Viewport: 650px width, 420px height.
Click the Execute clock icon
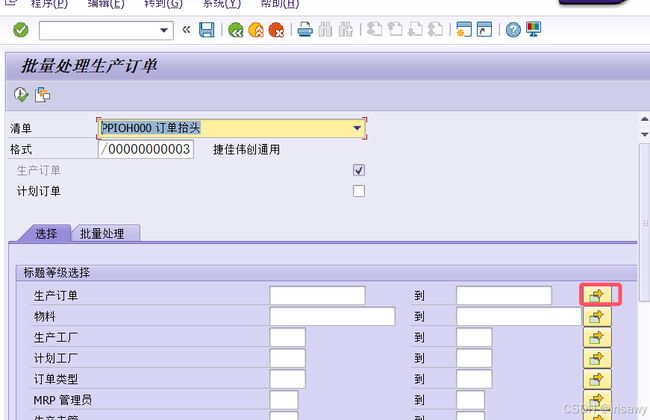pos(21,95)
